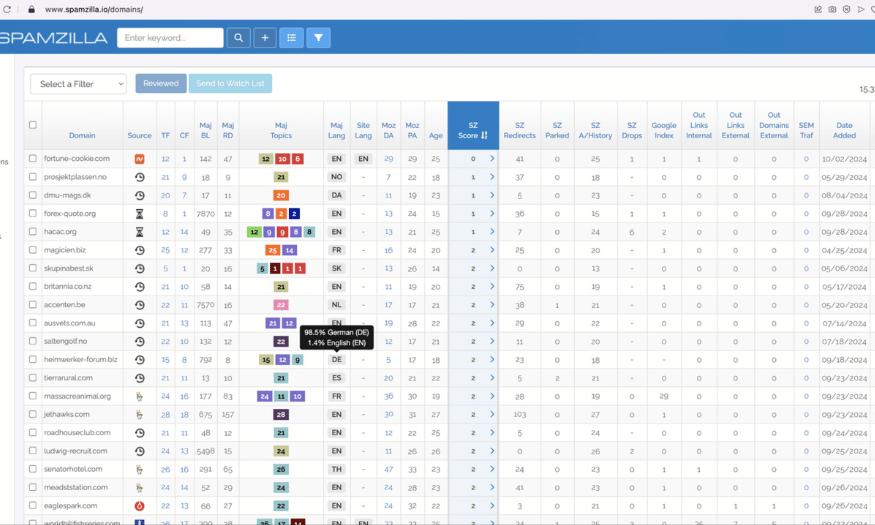Sort by SZ Redirects column header

[520, 131]
